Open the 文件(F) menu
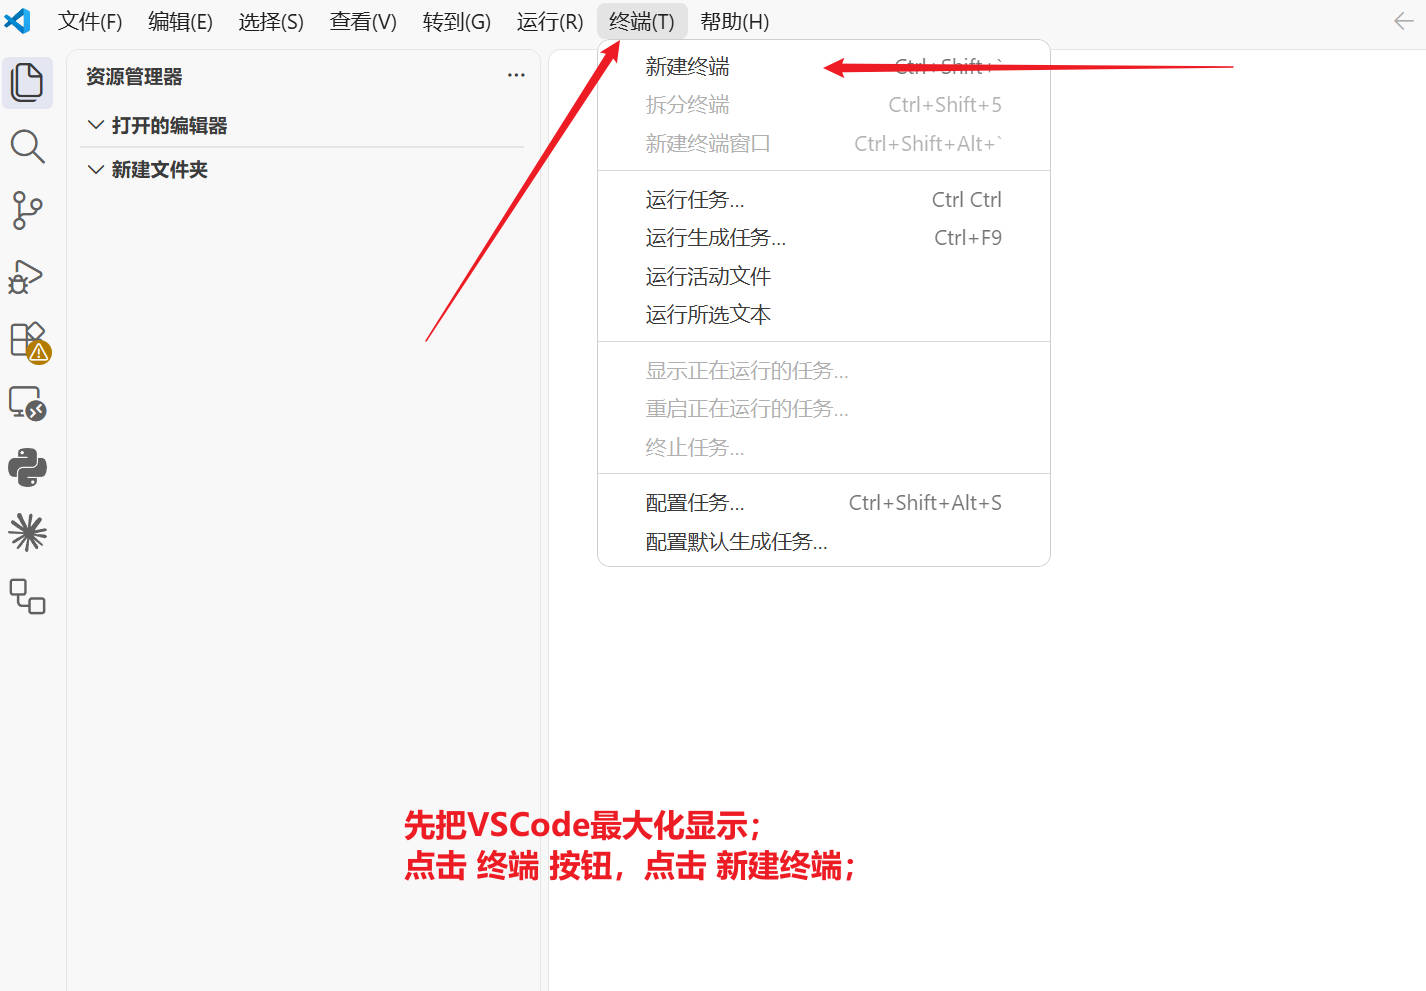Viewport: 1426px width, 991px height. (x=90, y=22)
